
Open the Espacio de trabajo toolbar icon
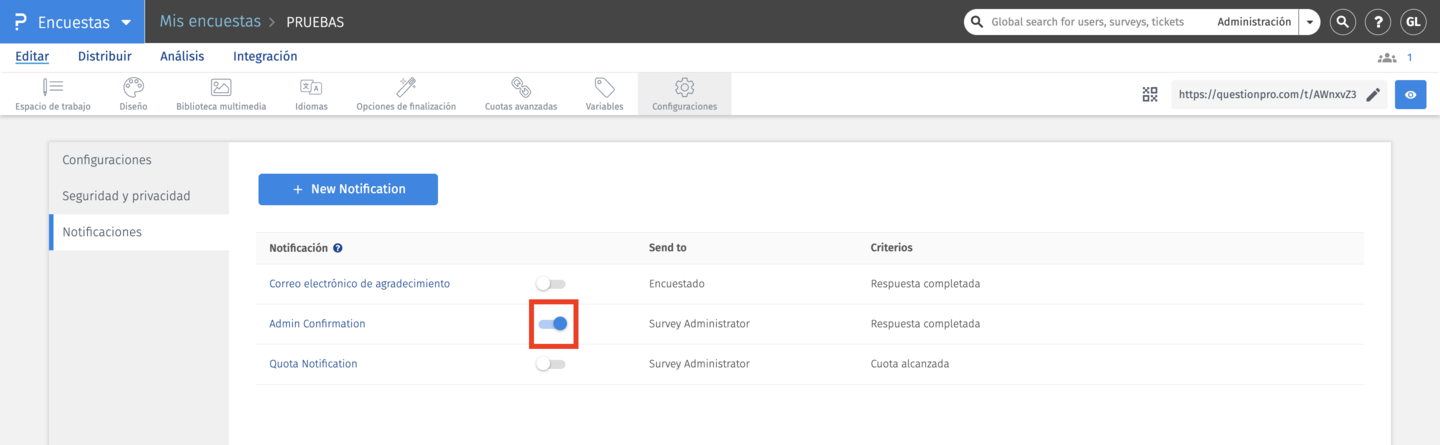click(53, 88)
